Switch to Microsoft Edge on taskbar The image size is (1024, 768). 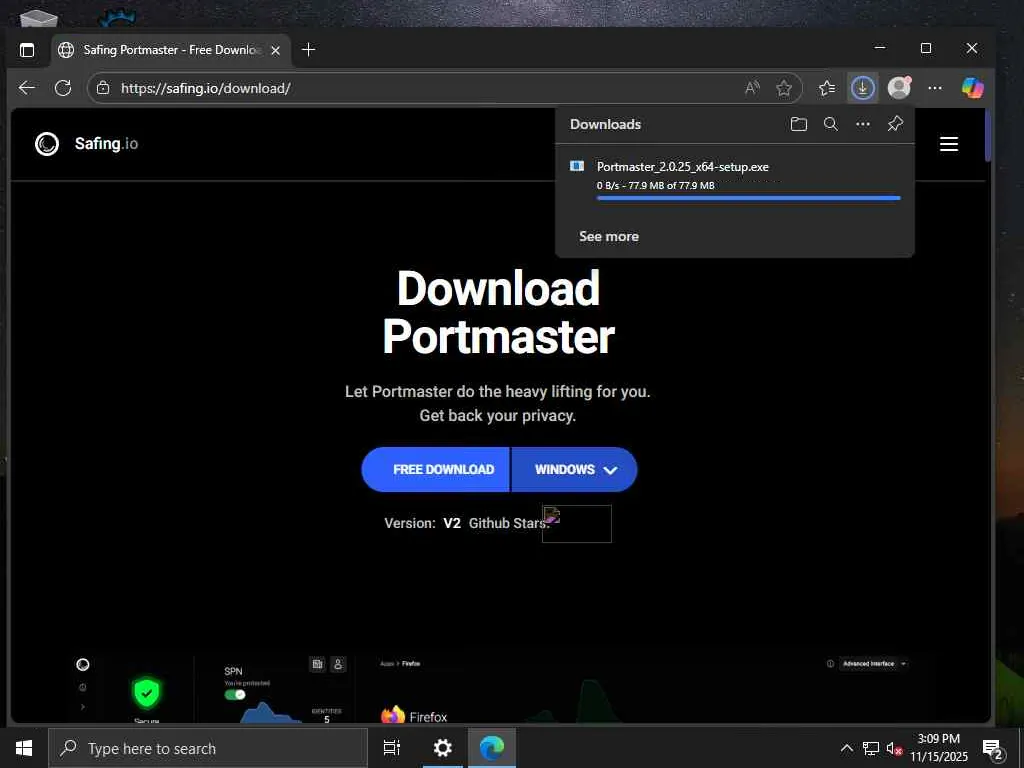[492, 748]
